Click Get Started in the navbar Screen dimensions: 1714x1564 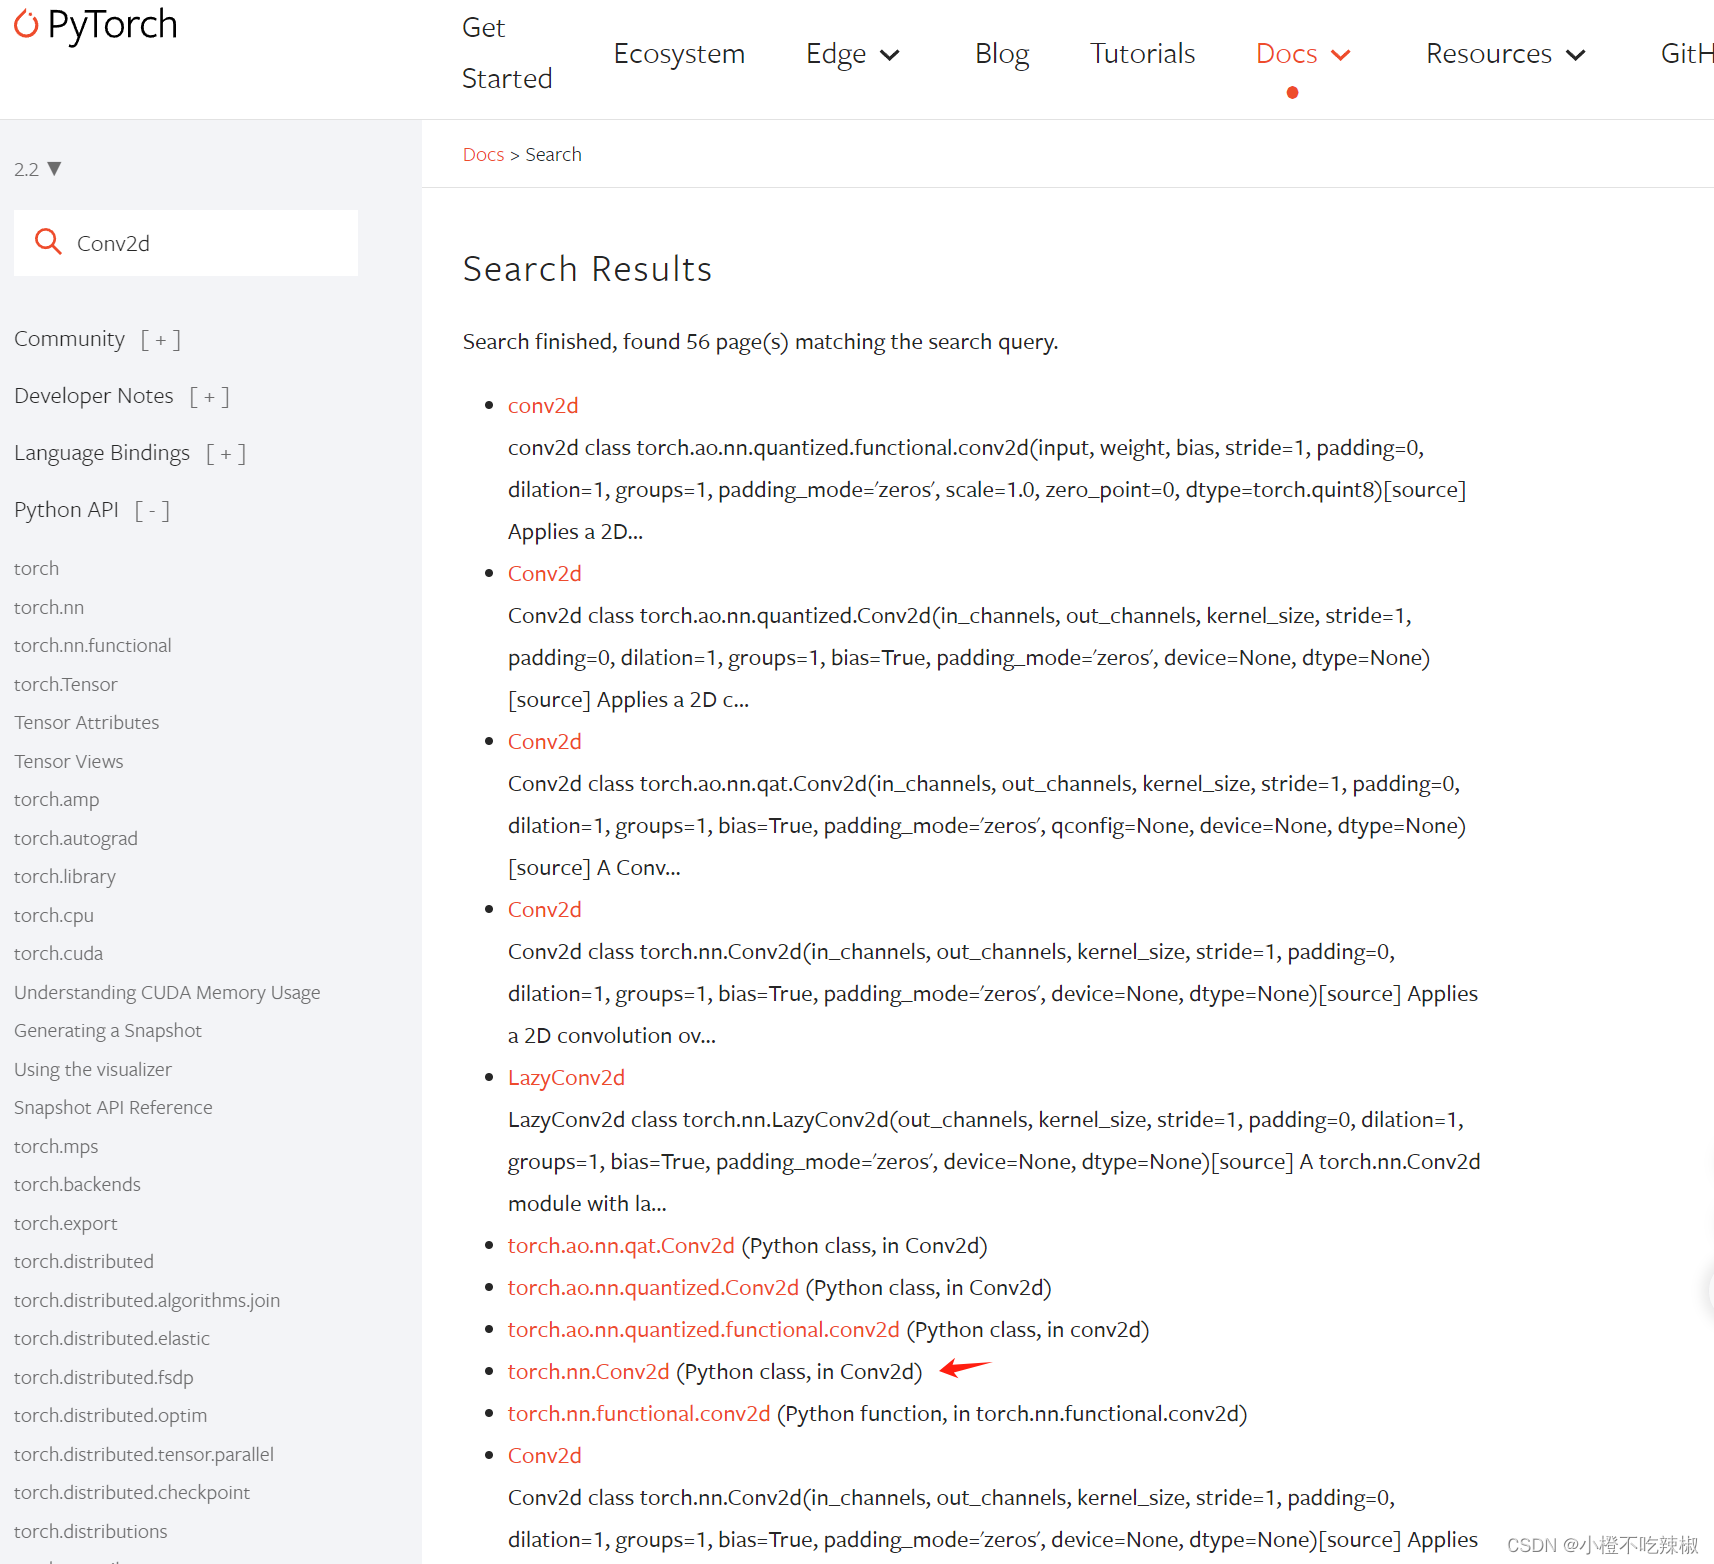tap(506, 52)
